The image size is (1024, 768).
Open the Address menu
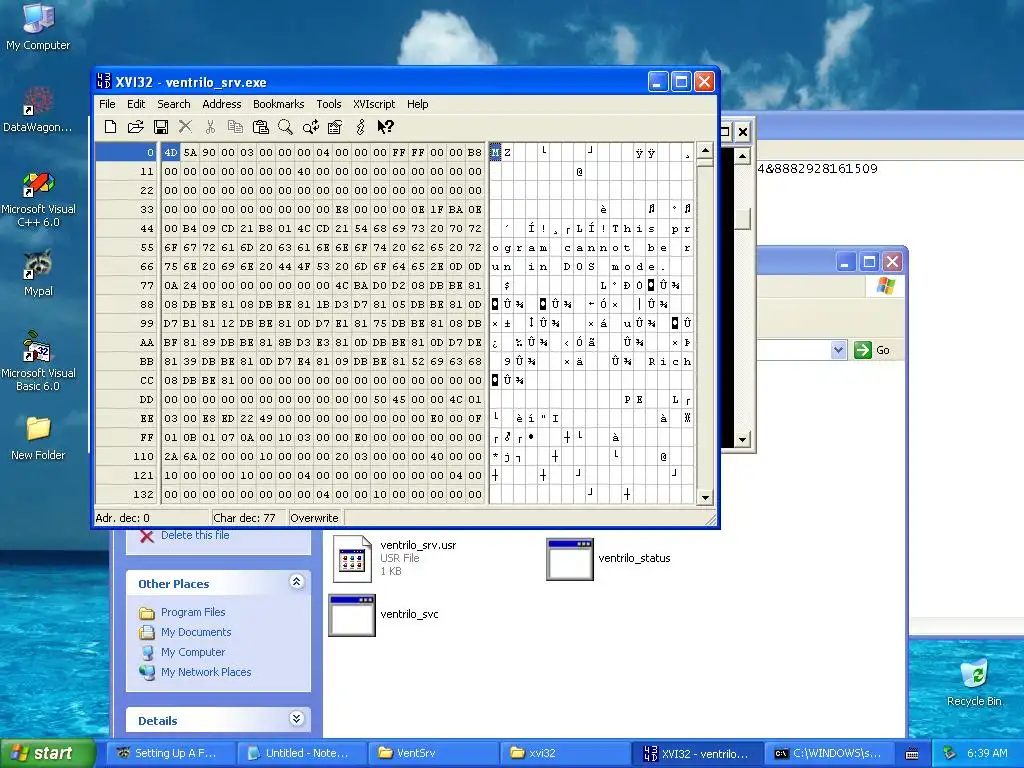[221, 104]
